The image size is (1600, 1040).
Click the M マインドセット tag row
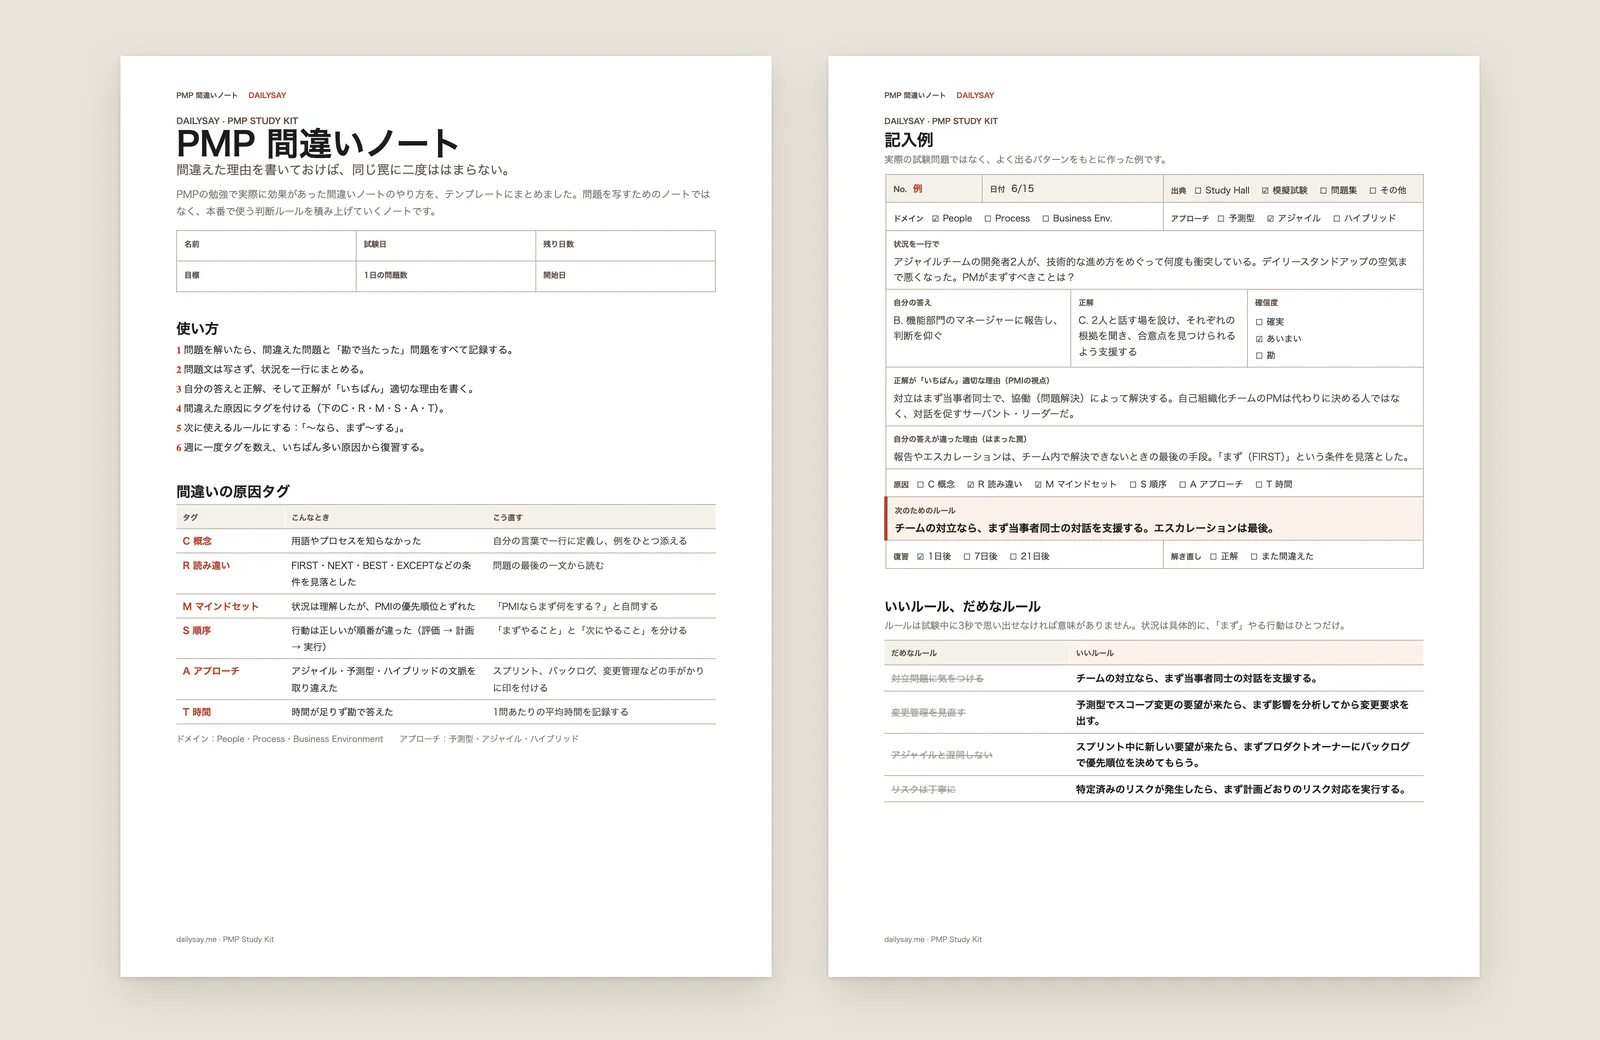tap(446, 606)
